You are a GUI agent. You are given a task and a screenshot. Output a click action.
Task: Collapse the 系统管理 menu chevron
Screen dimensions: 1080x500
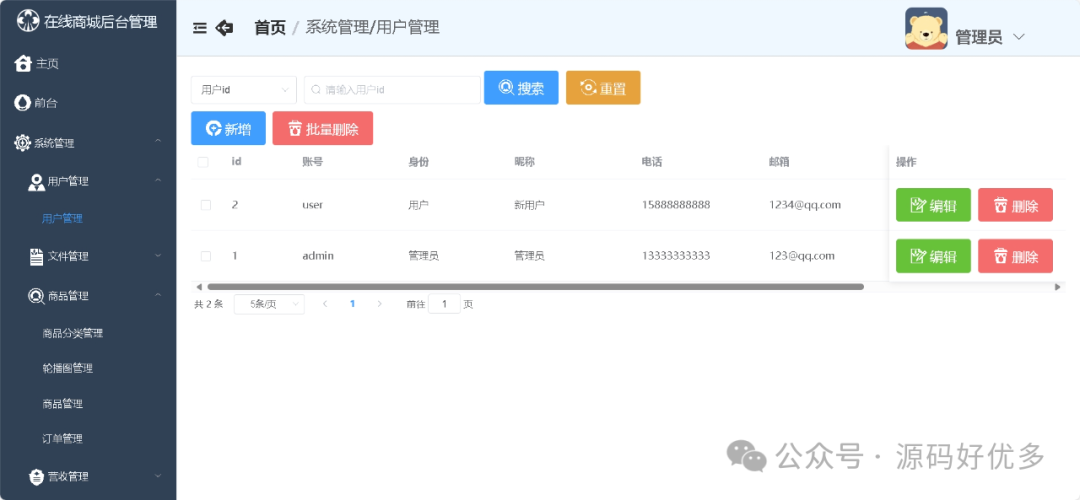click(158, 141)
